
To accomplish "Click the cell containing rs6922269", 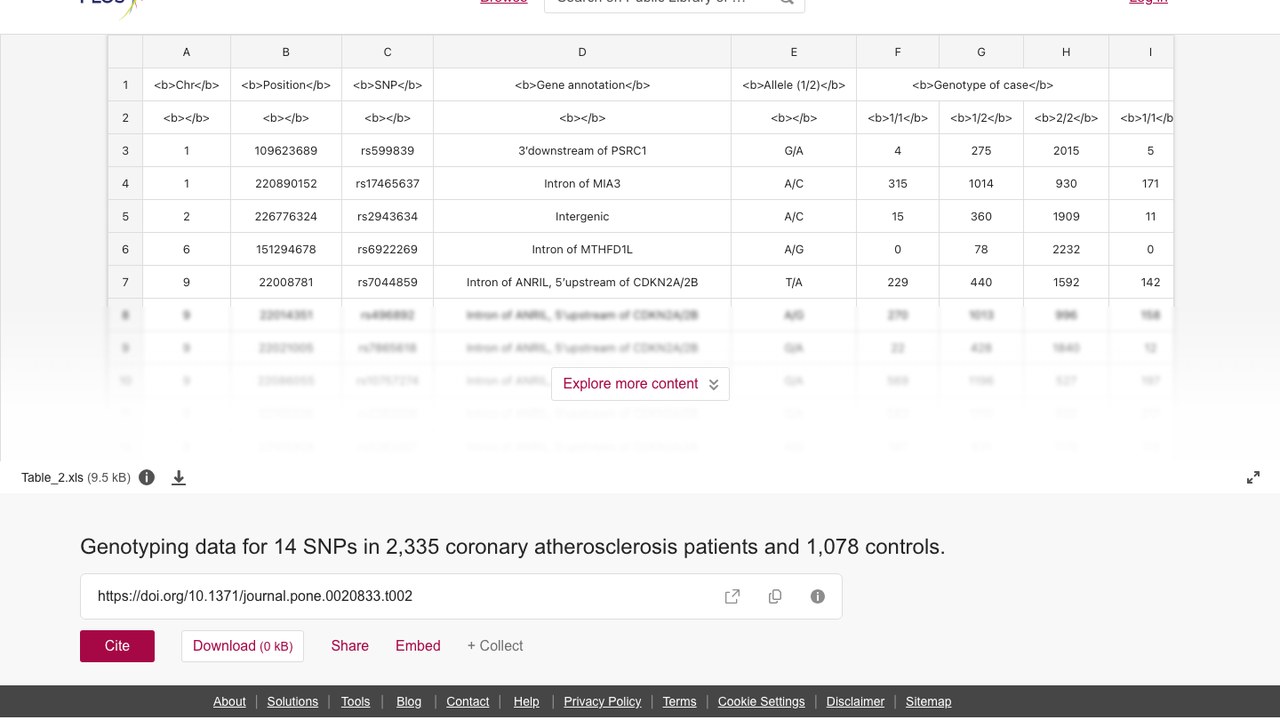I will [387, 250].
